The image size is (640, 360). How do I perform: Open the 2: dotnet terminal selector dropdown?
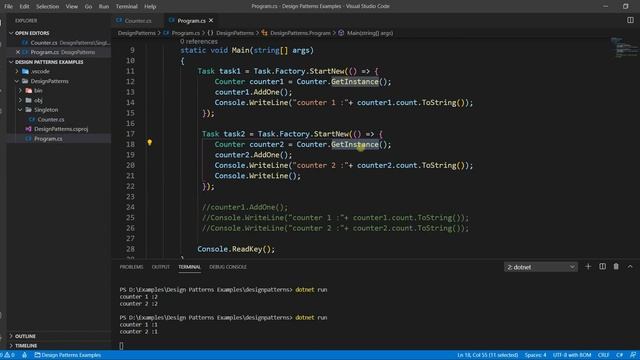click(x=540, y=267)
